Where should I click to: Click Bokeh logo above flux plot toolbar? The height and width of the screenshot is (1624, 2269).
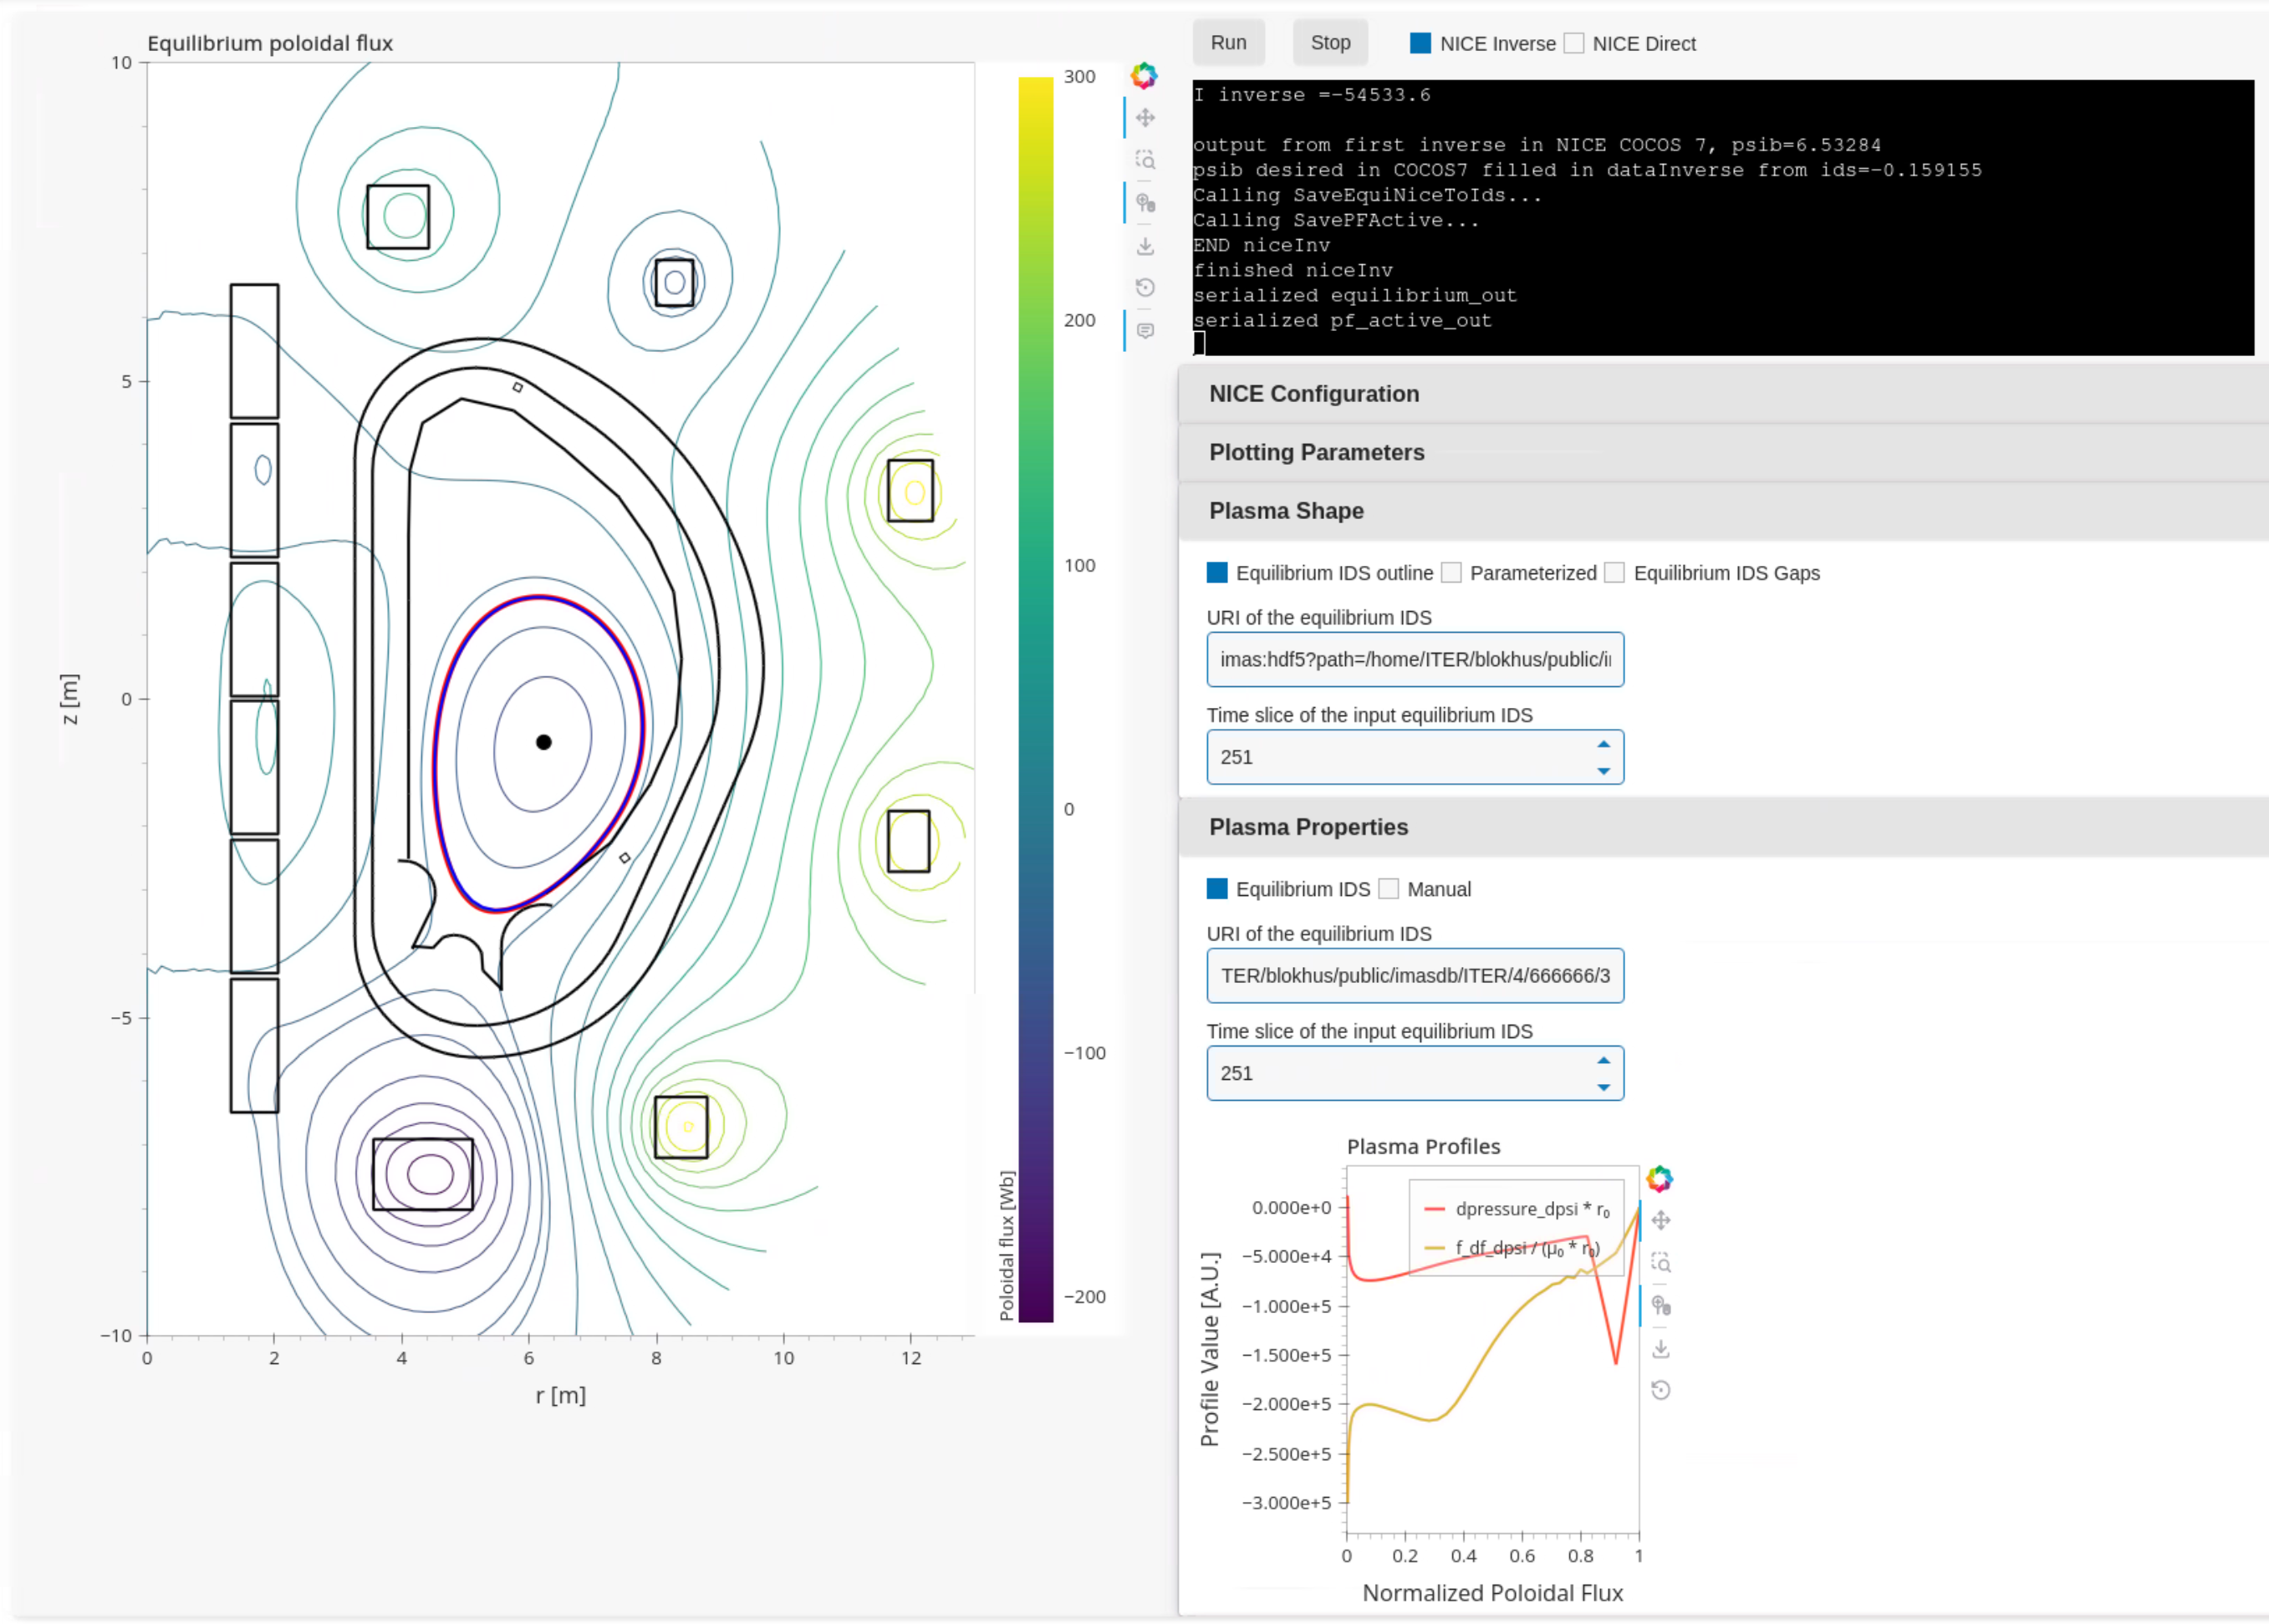pos(1144,75)
